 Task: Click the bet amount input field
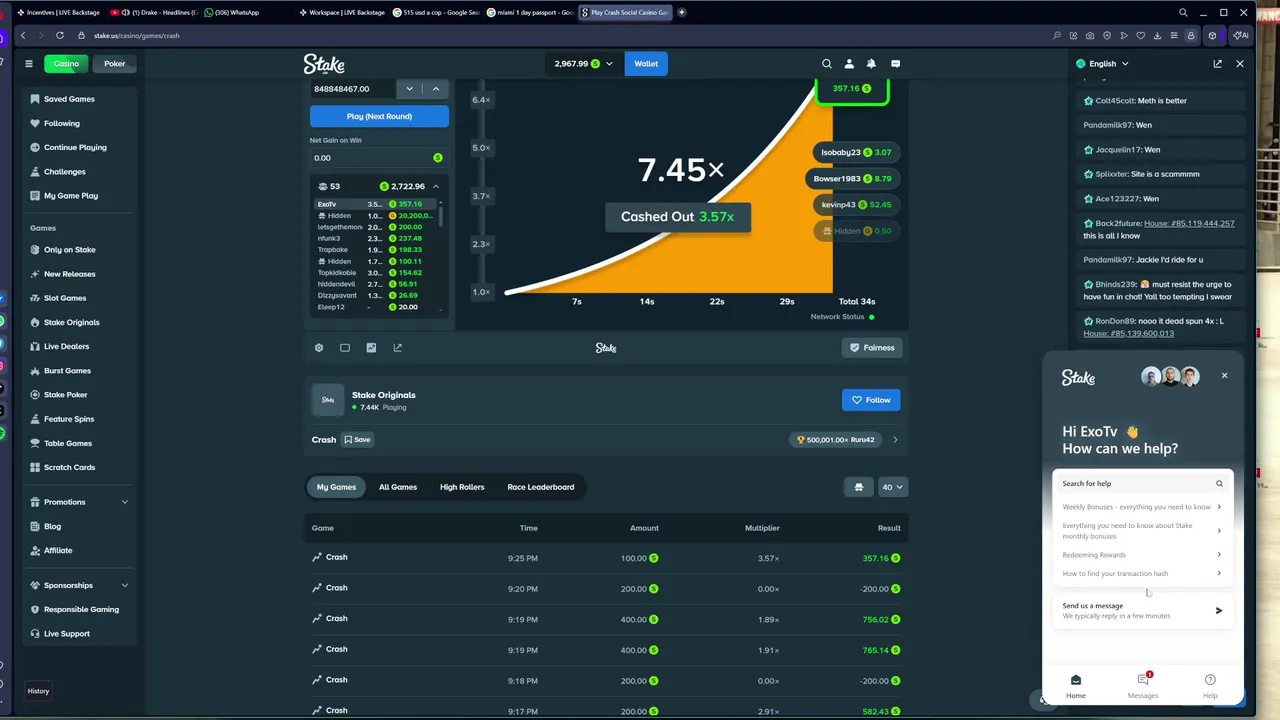(353, 89)
